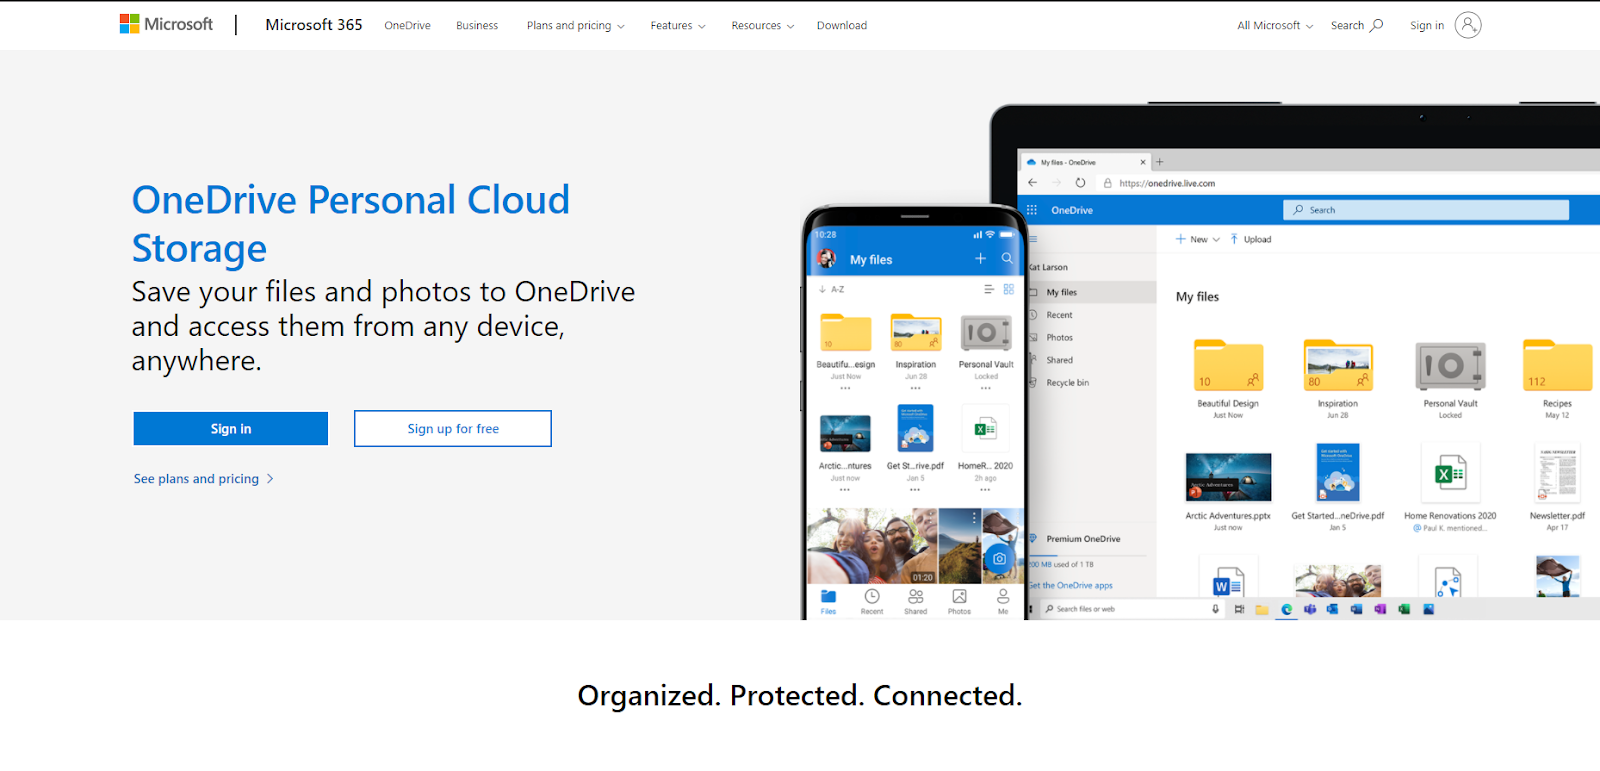The height and width of the screenshot is (771, 1600).
Task: Click the camera scan button on phone
Action: click(x=999, y=559)
